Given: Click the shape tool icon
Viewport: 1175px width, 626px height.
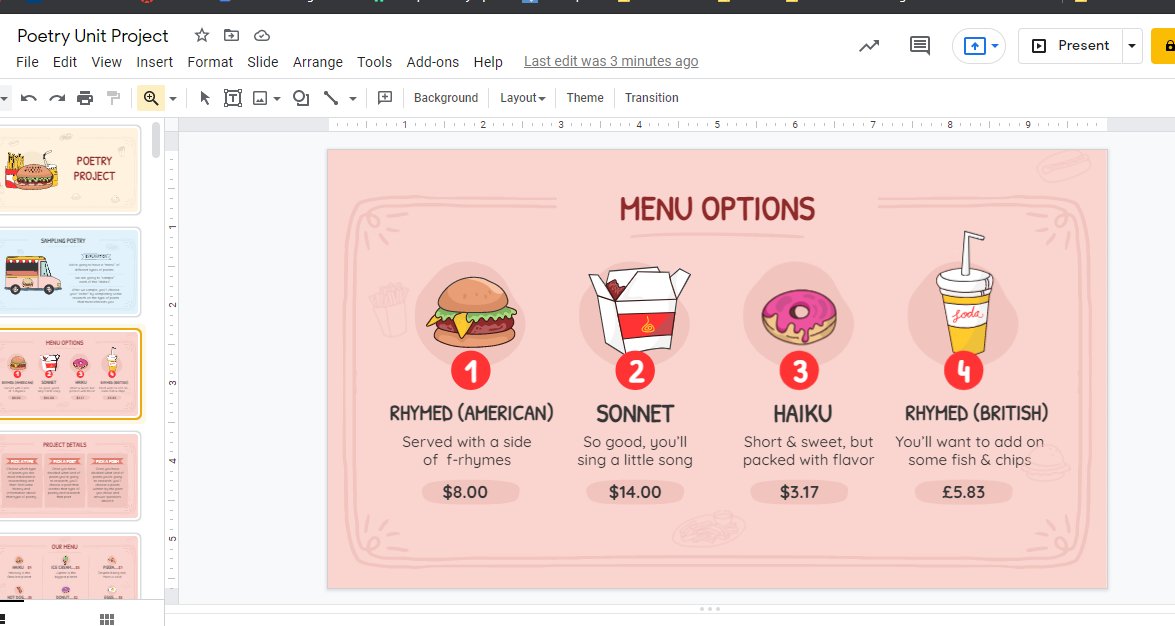Looking at the screenshot, I should pos(301,98).
